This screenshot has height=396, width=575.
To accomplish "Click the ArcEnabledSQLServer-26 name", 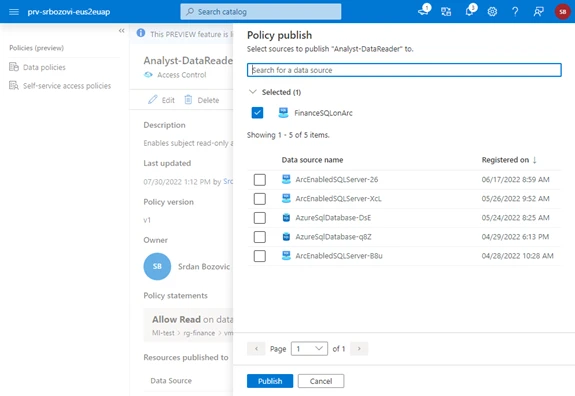I will pyautogui.click(x=337, y=179).
